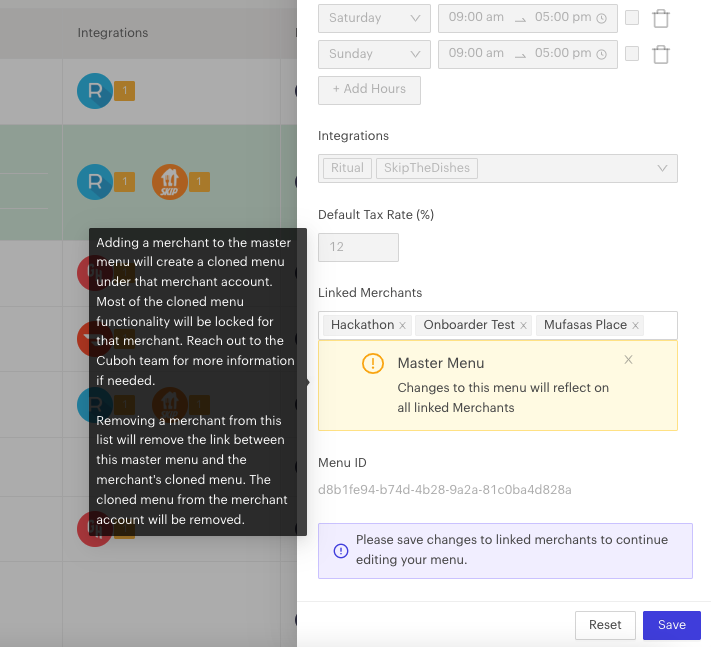Screen dimensions: 711x647
Task: Click the info icon in save notice
Action: coord(341,550)
